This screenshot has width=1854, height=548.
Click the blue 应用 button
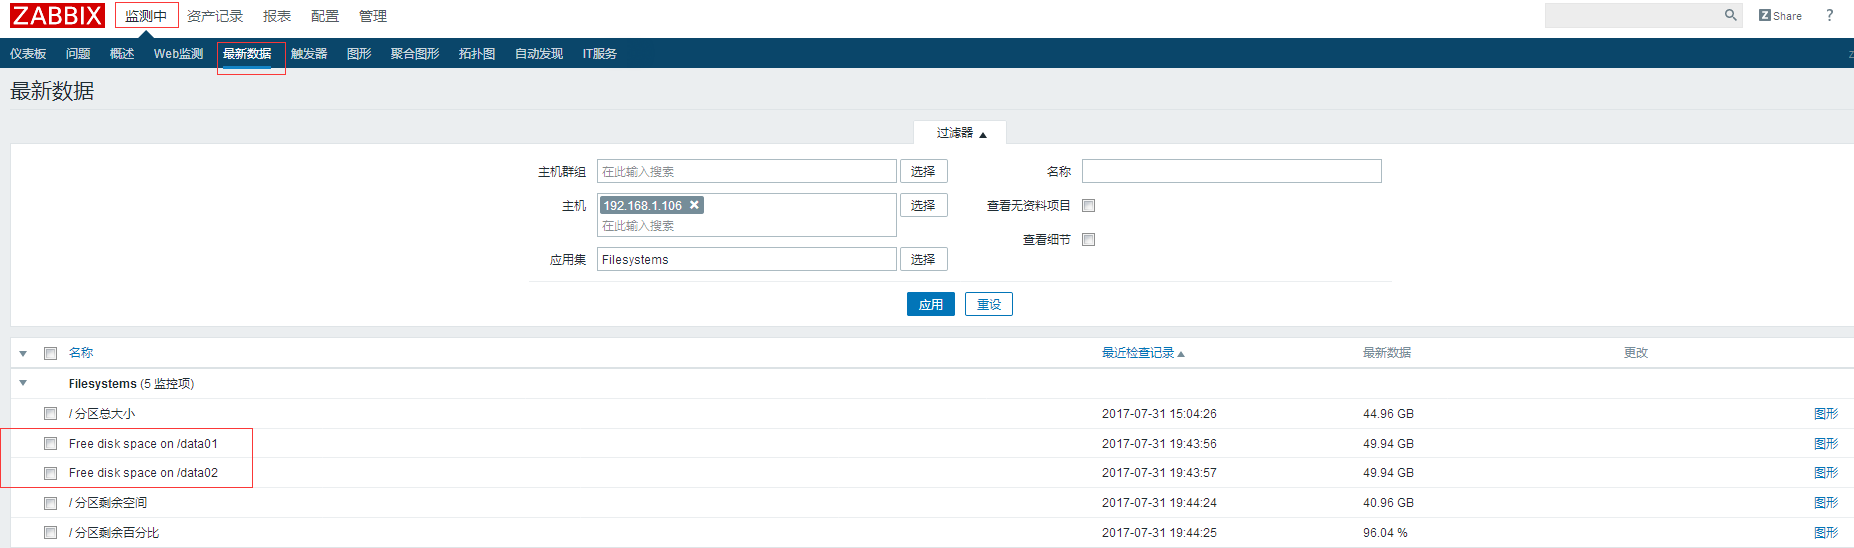[x=930, y=304]
